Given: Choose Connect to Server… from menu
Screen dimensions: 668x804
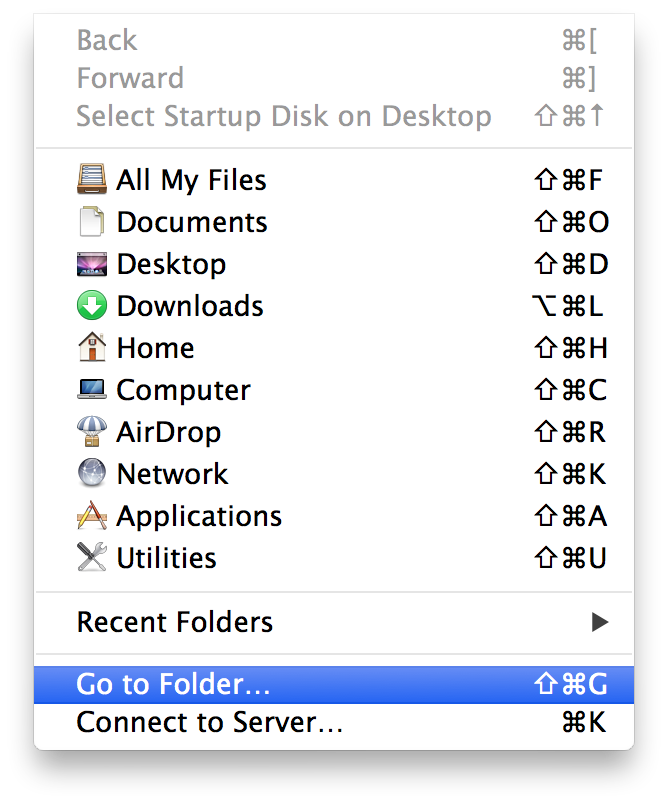Looking at the screenshot, I should (209, 722).
